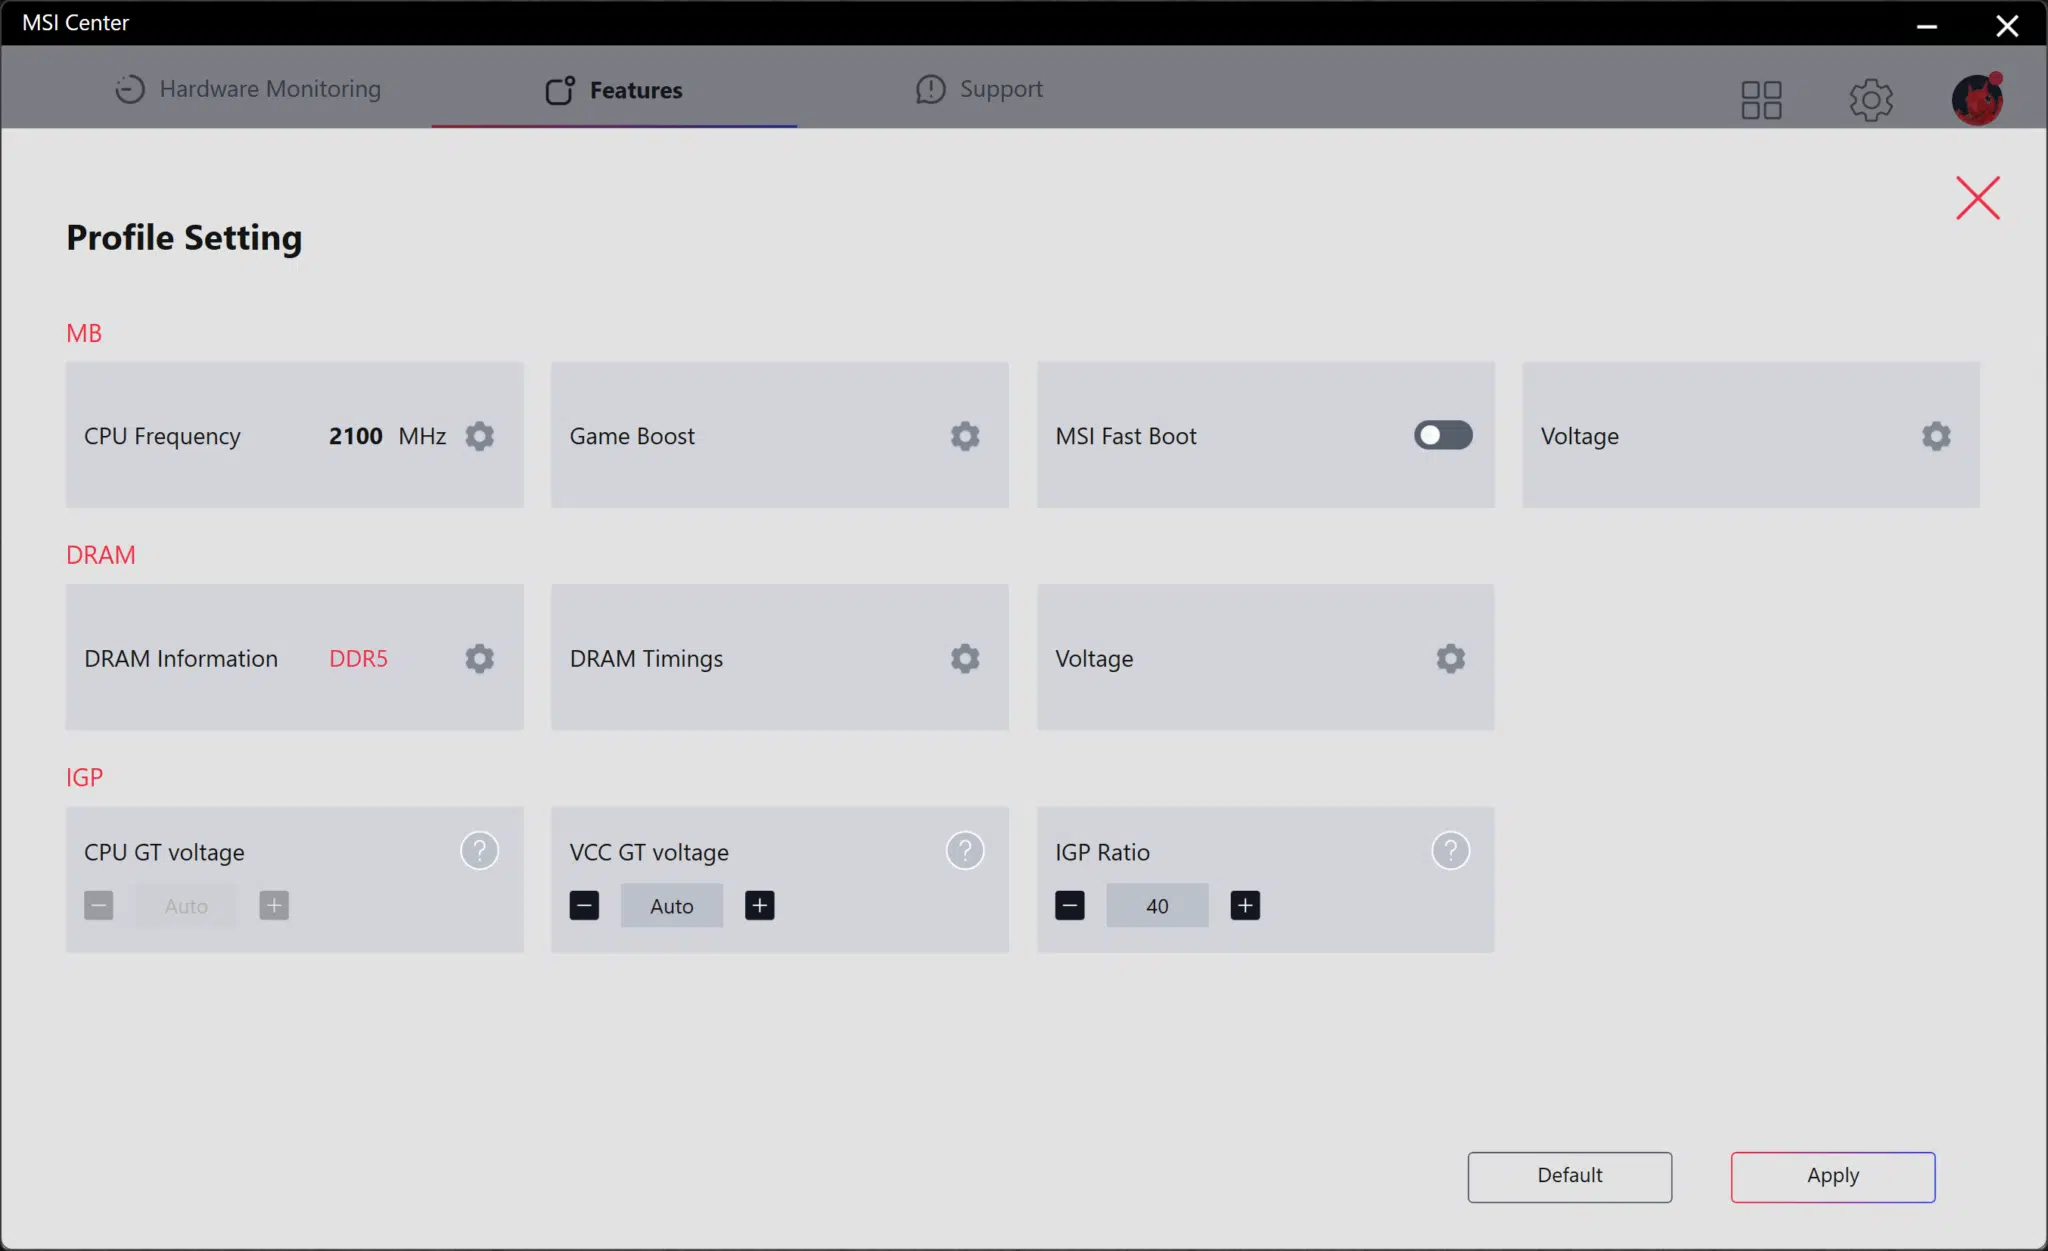Increase IGP Ratio with plus button

1245,906
